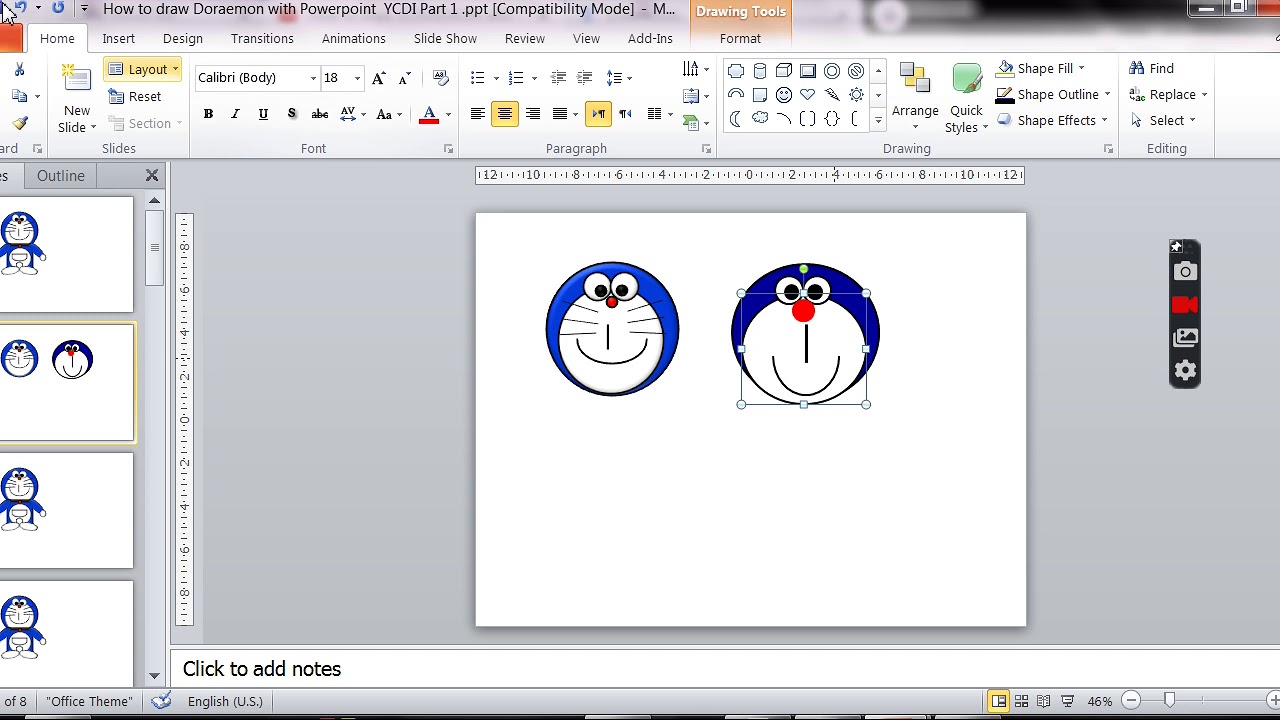Open the Slide Show tab

(445, 38)
